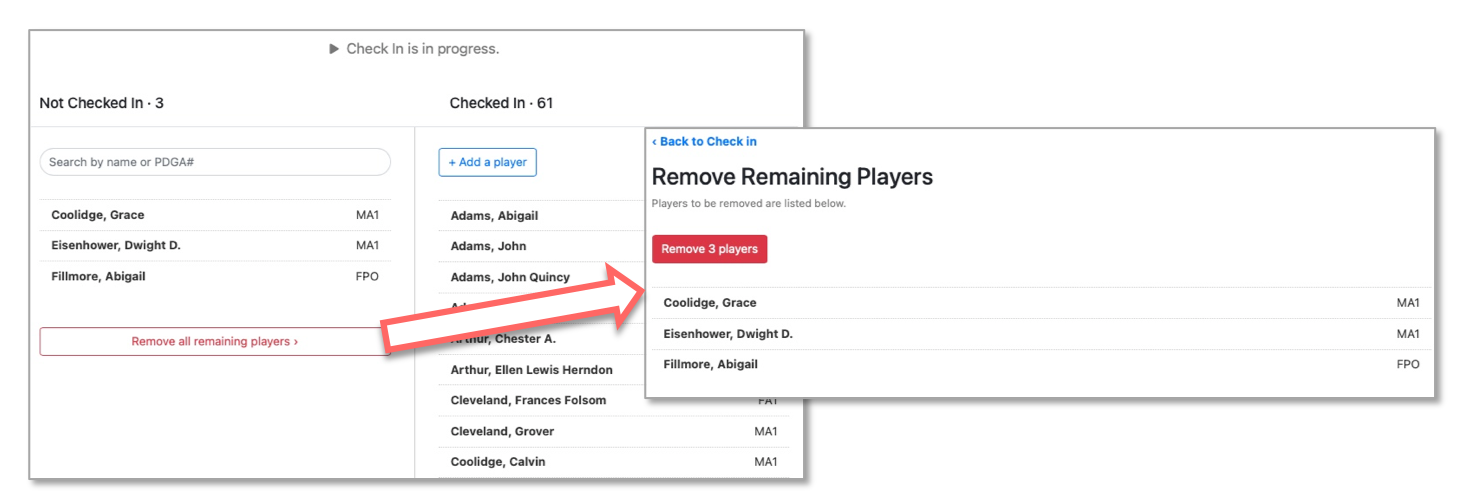
Task: Open the Add a player button
Action: pos(488,162)
